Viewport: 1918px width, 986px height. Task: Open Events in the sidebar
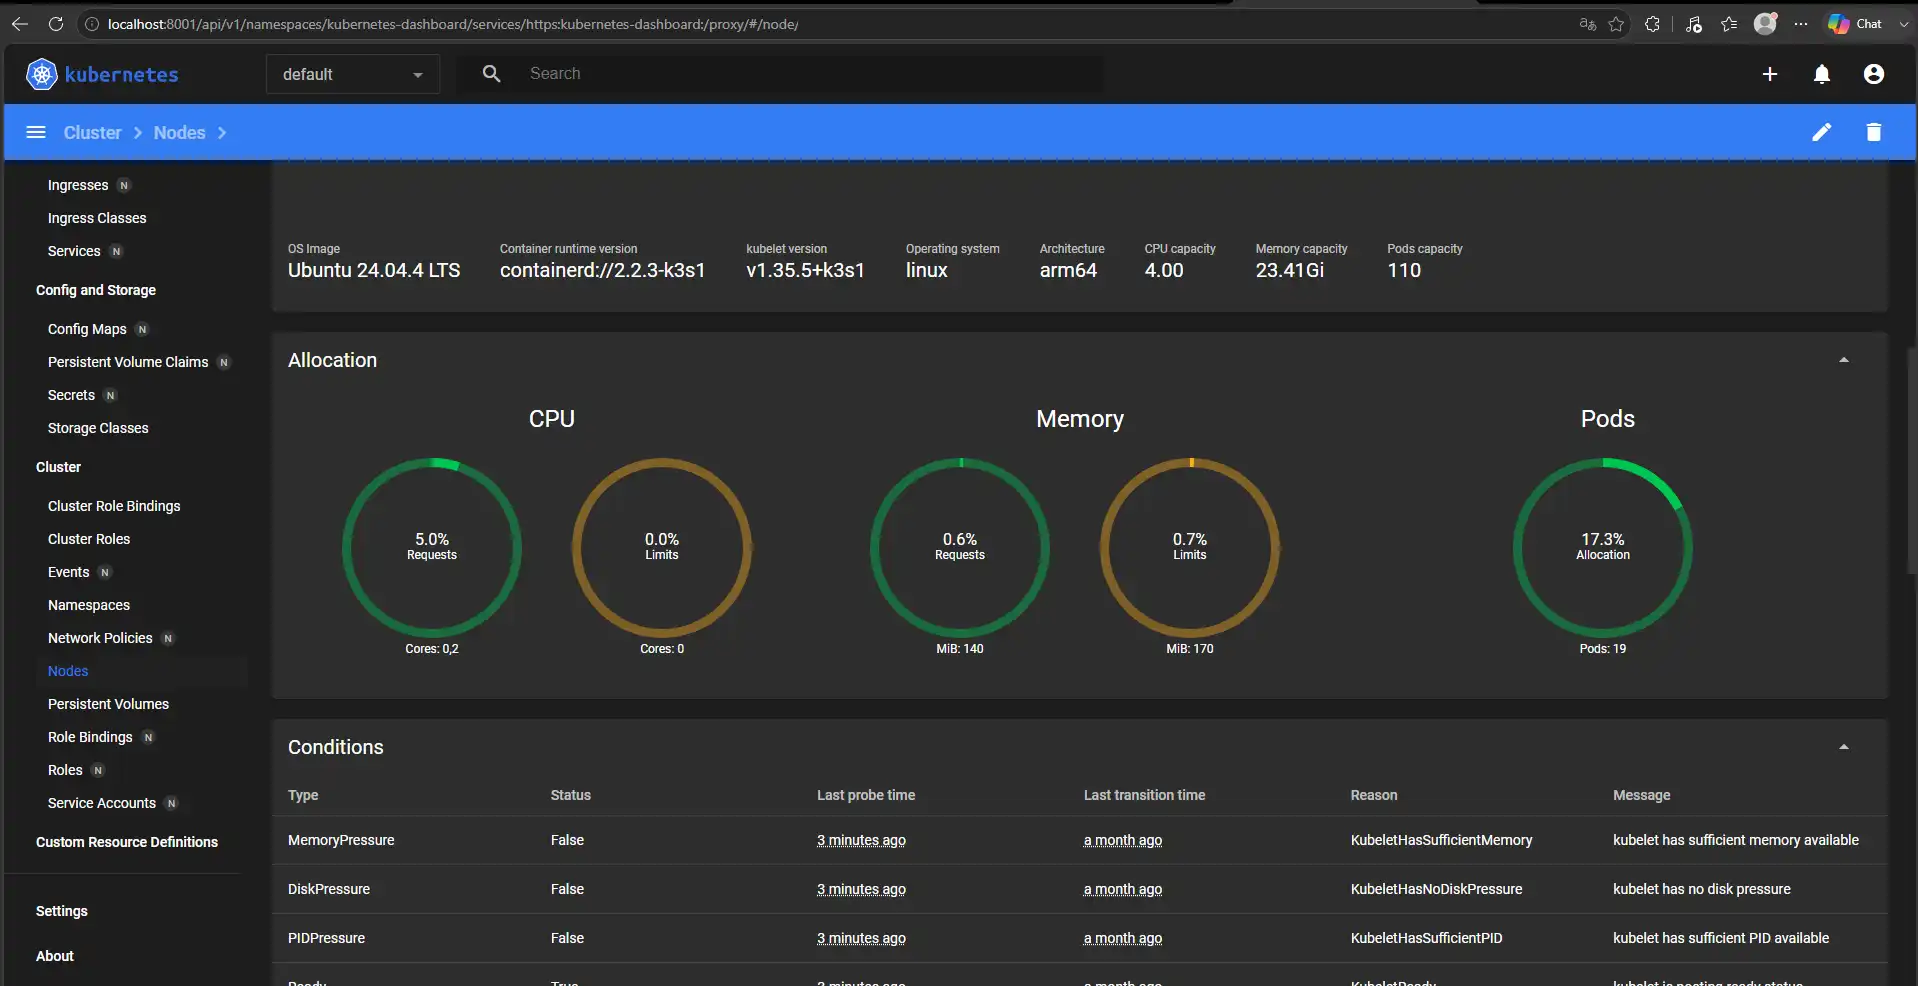pyautogui.click(x=68, y=572)
